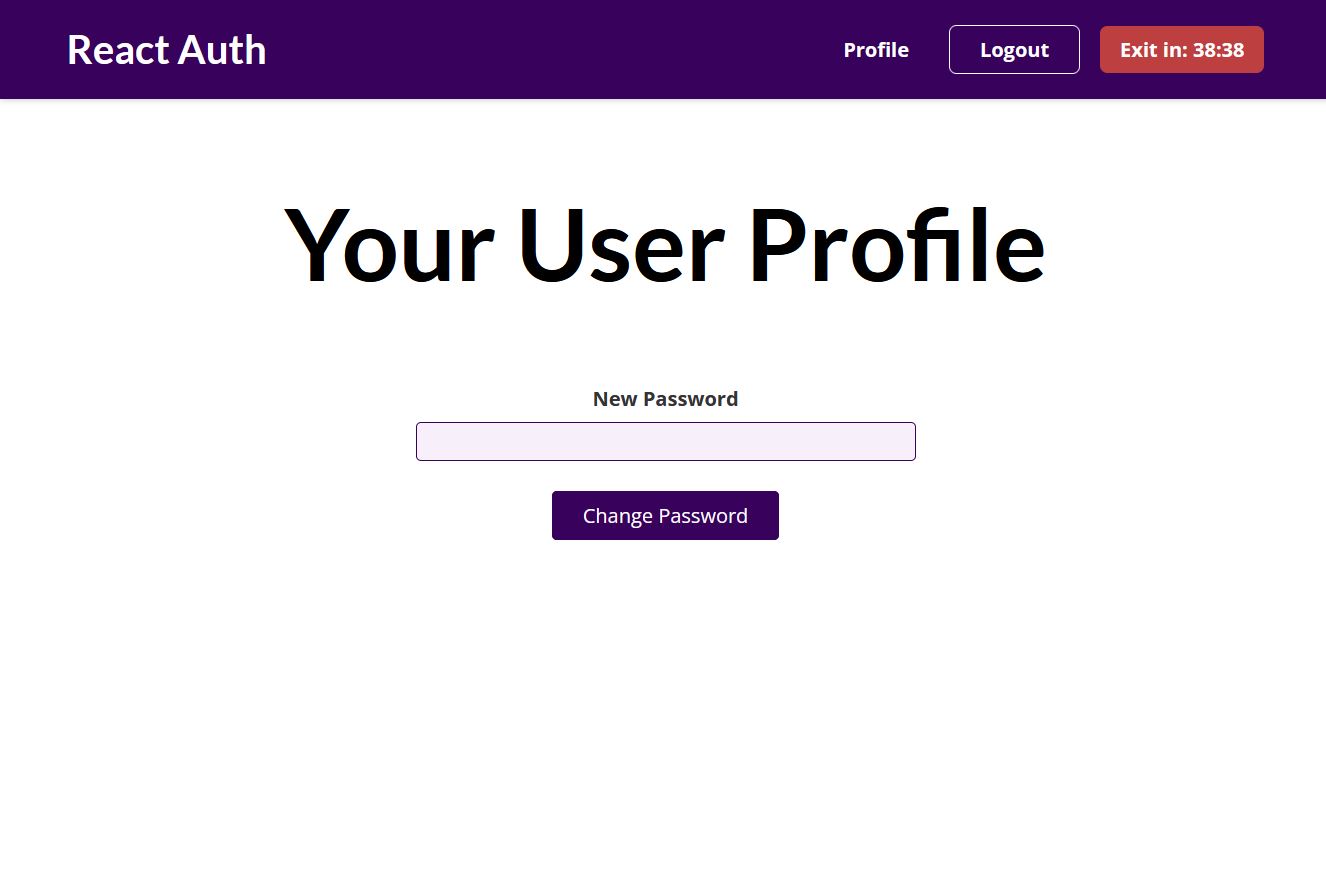The image size is (1326, 885).
Task: Check the session countdown timer badge
Action: pyautogui.click(x=1181, y=49)
